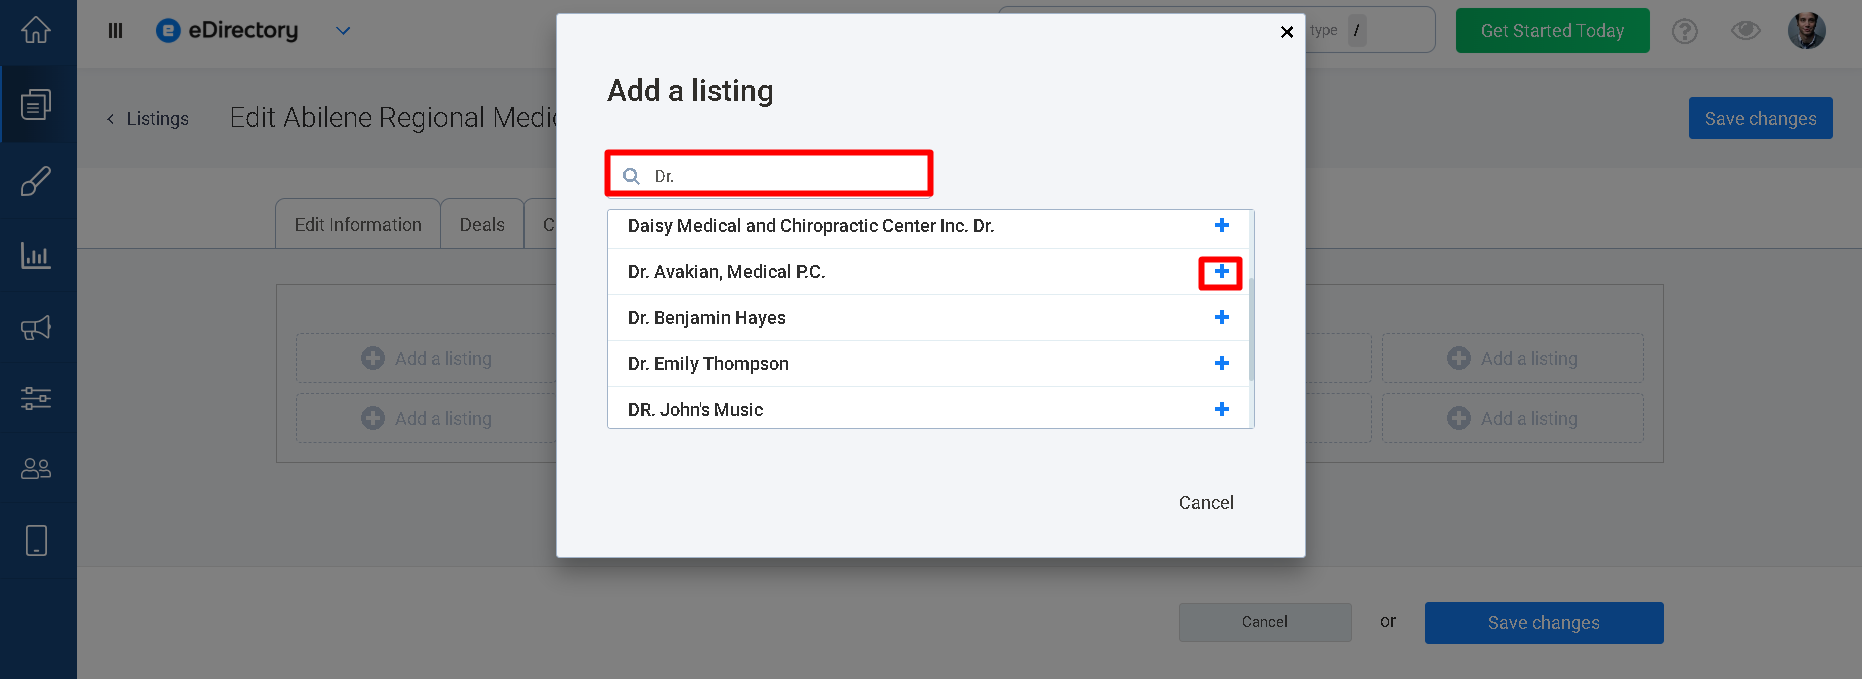
Task: Add Dr. Avakian, Medical P.C. with plus icon
Action: tap(1221, 272)
